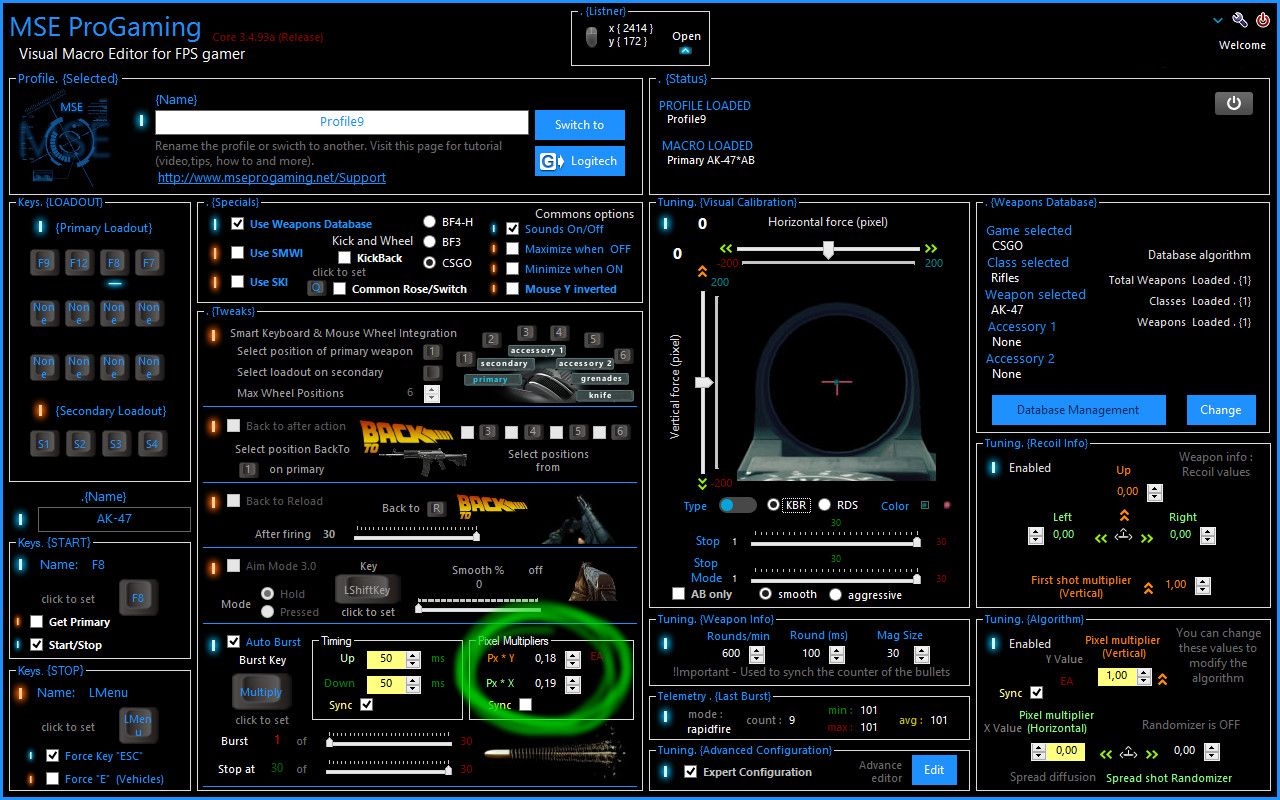Select the S2 secondary loadout key
The width and height of the screenshot is (1280, 800).
[x=79, y=443]
